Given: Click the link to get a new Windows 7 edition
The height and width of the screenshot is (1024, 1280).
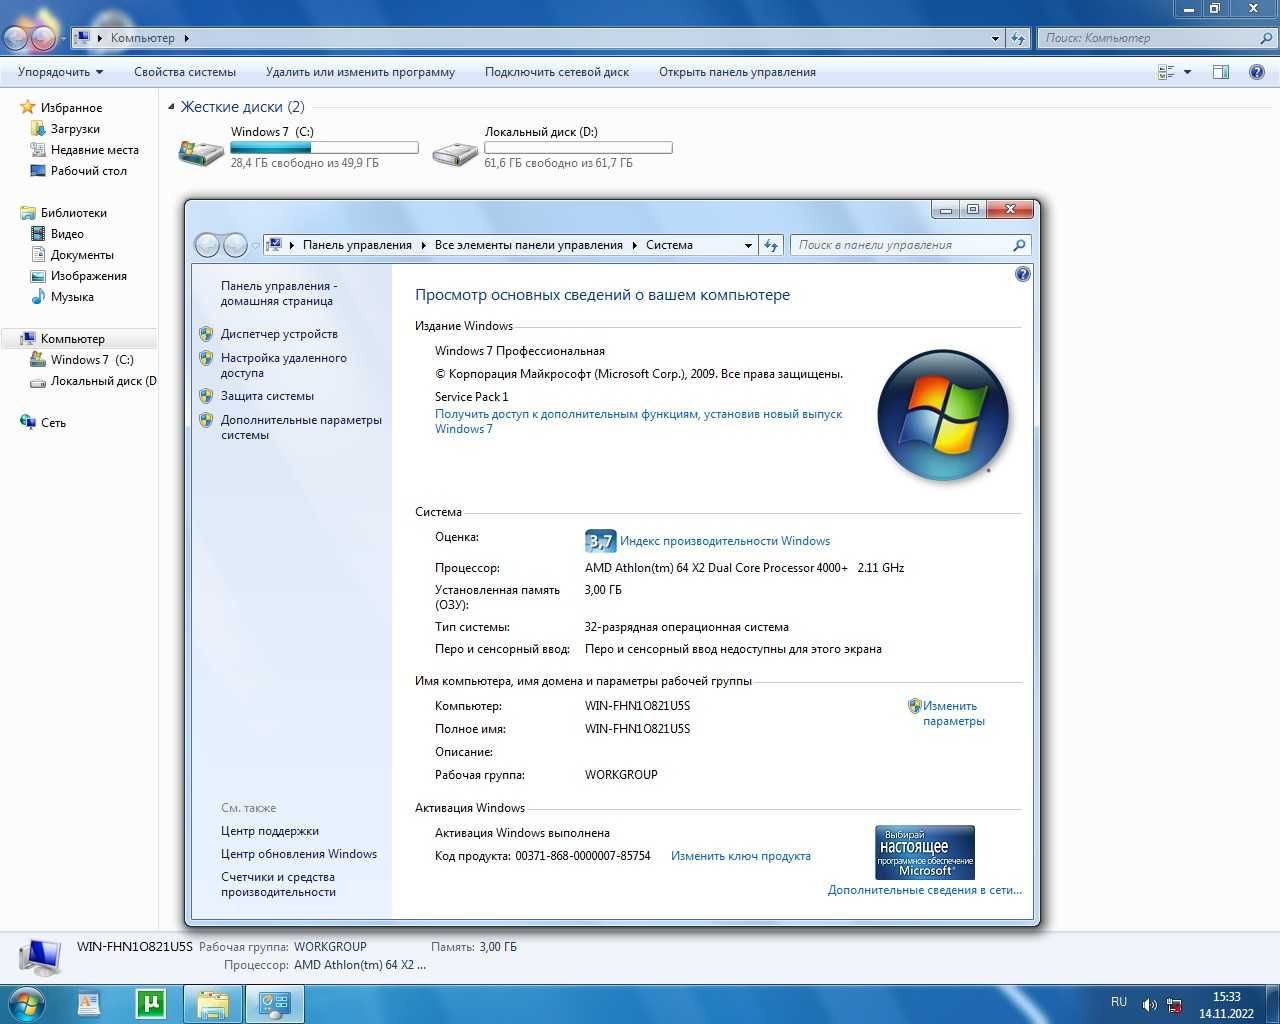Looking at the screenshot, I should tap(638, 421).
